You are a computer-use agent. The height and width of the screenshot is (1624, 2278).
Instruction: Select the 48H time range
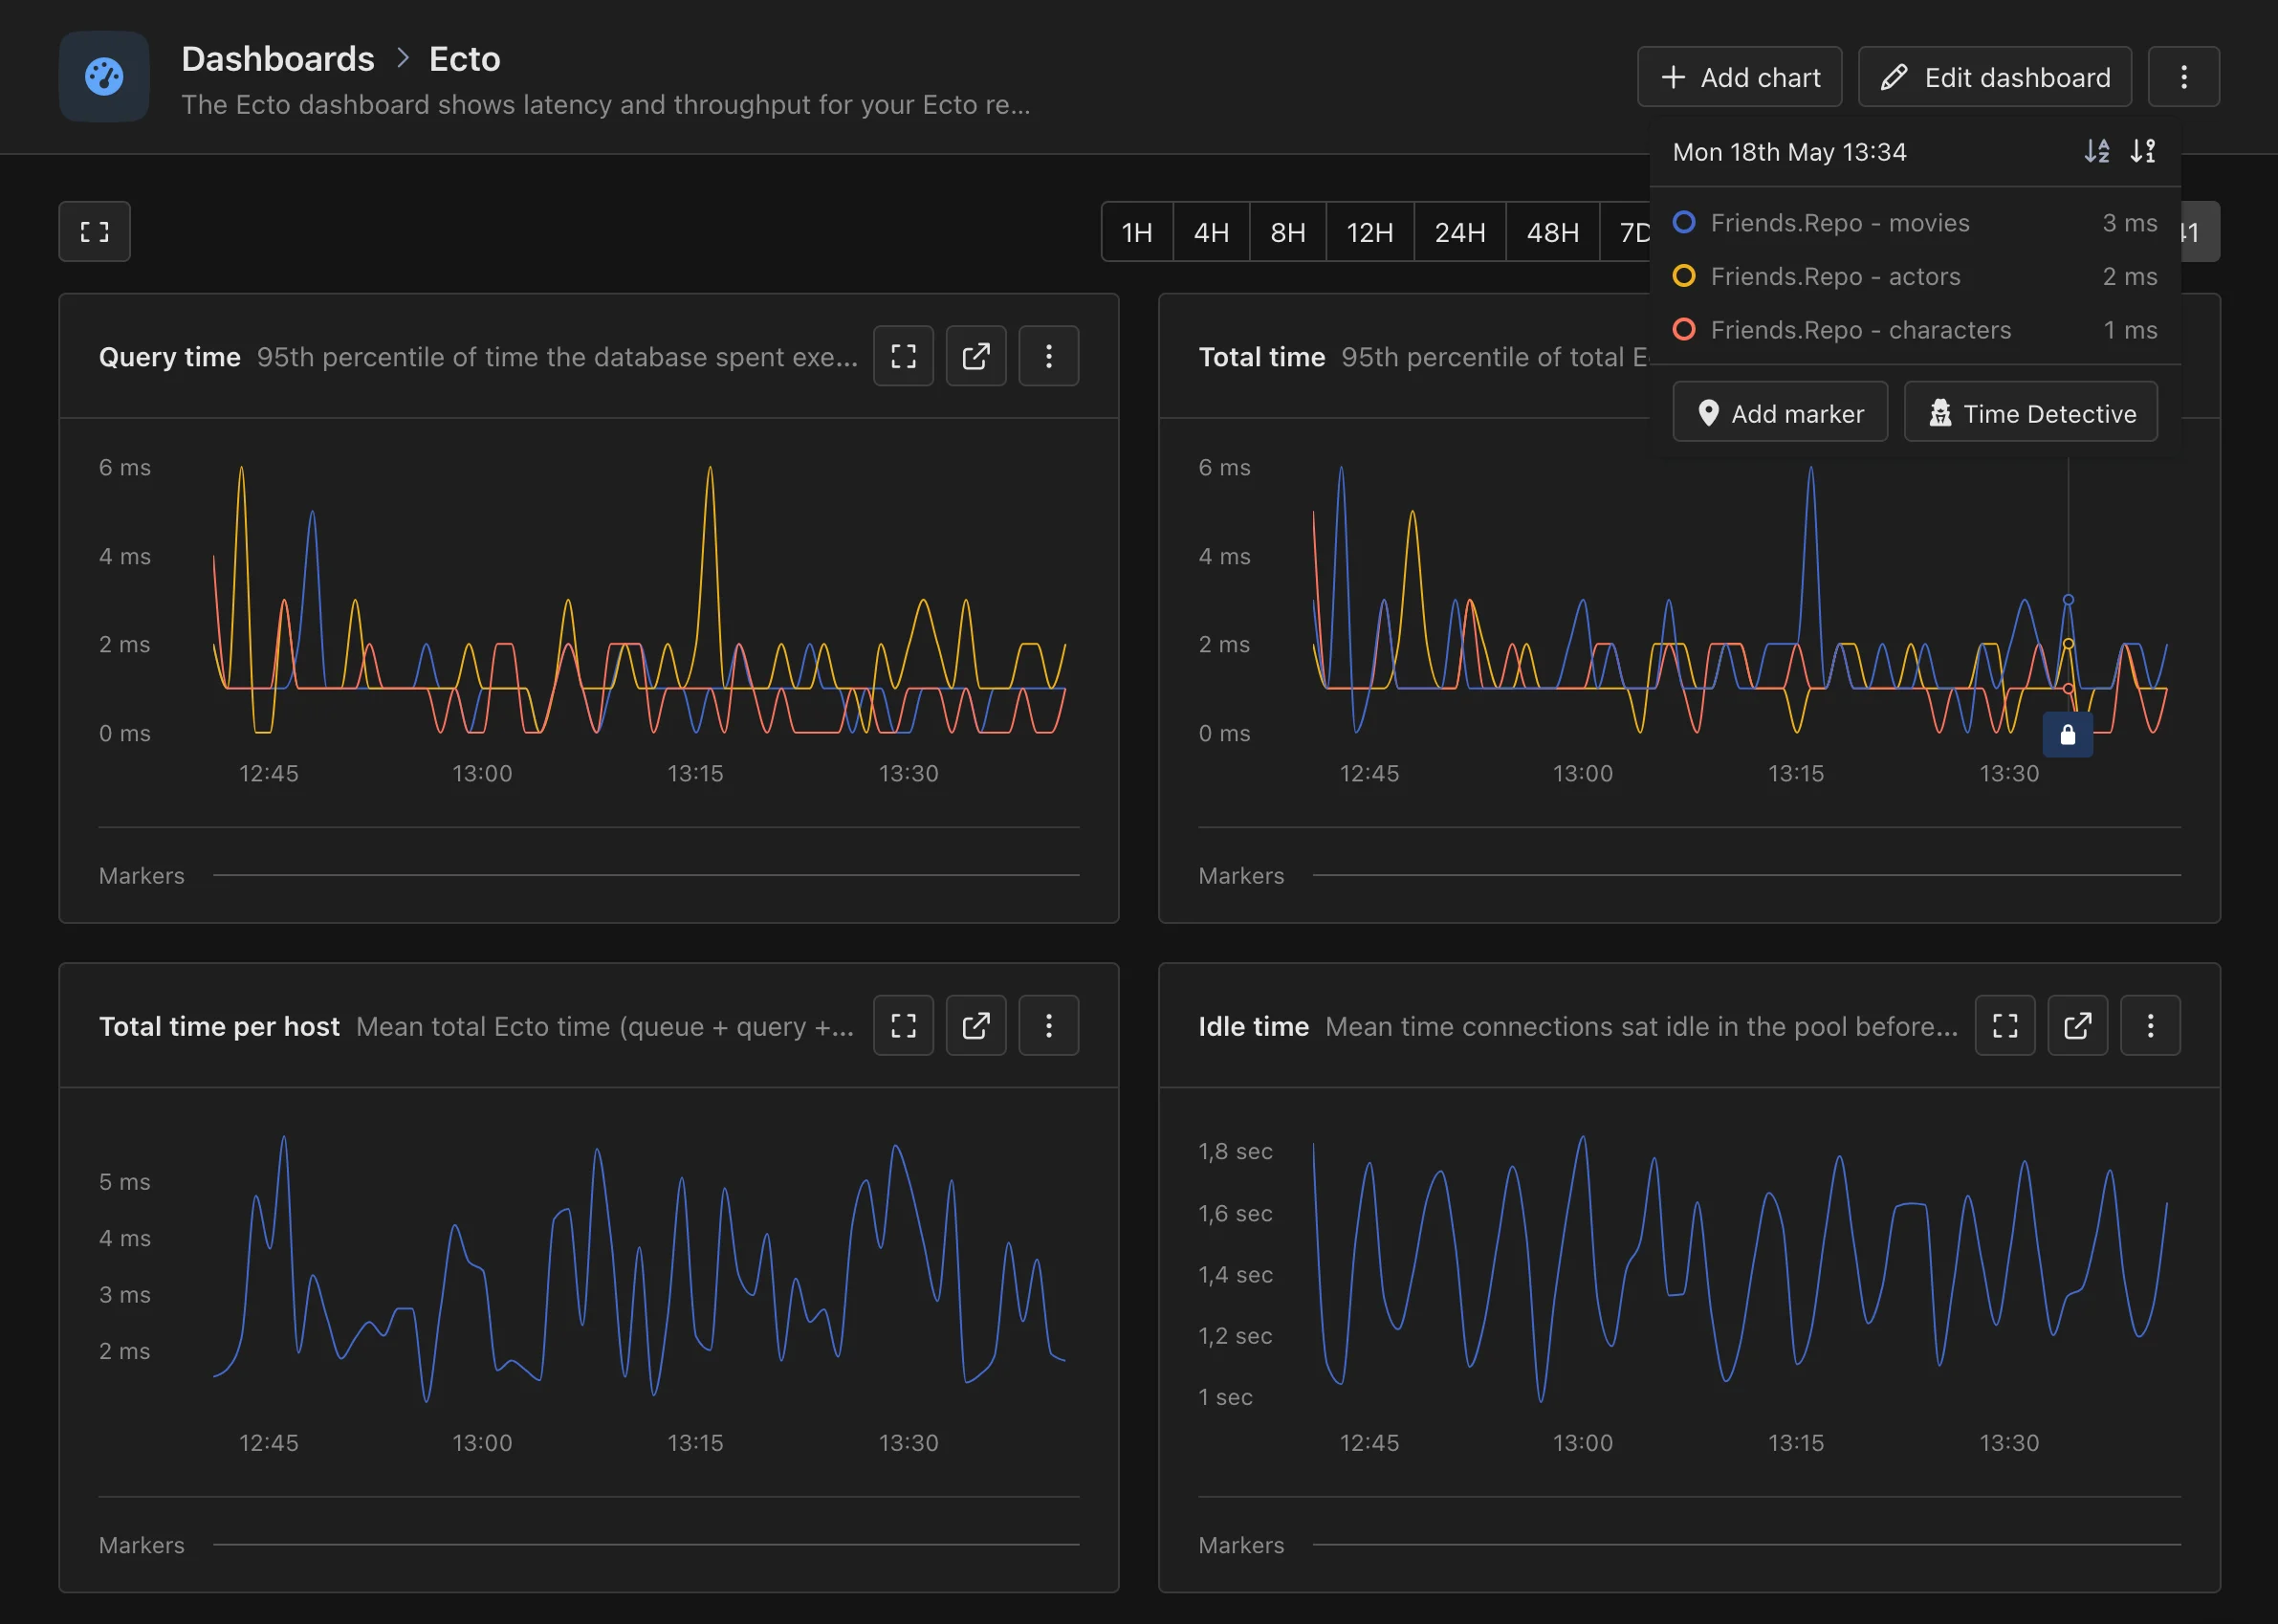pos(1552,233)
